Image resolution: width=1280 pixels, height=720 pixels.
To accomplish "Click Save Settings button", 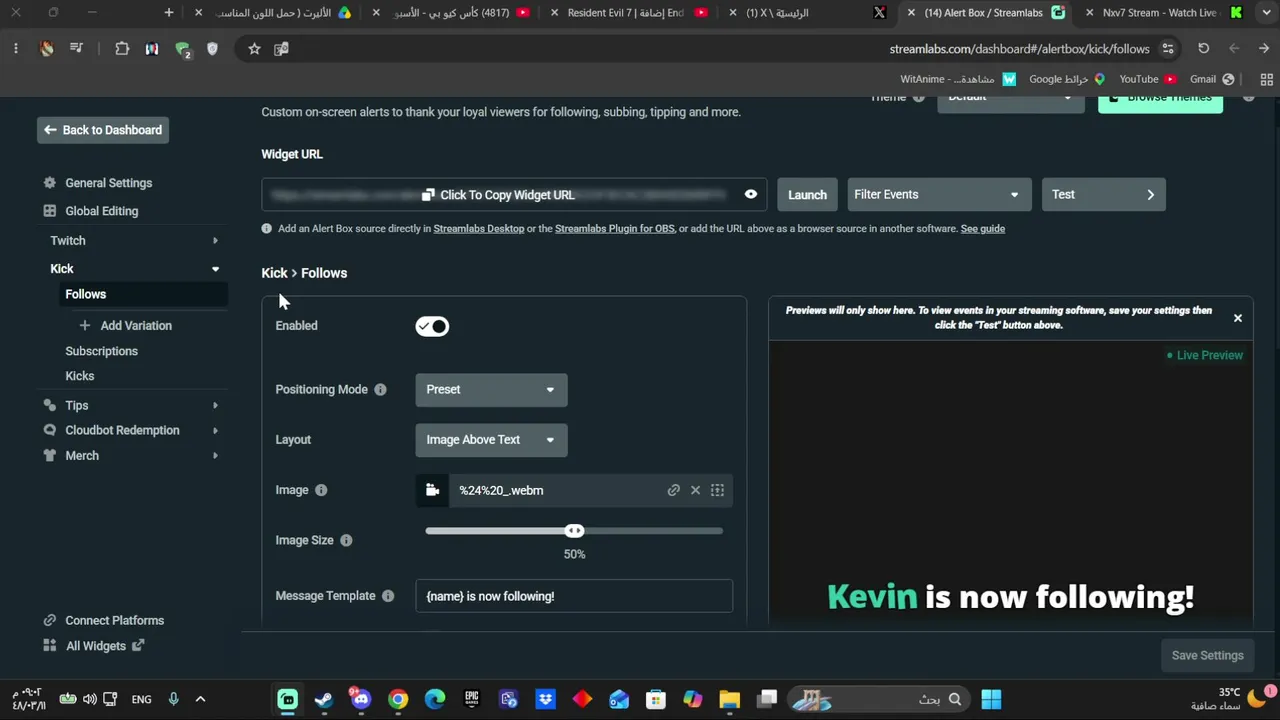I will tap(1207, 656).
